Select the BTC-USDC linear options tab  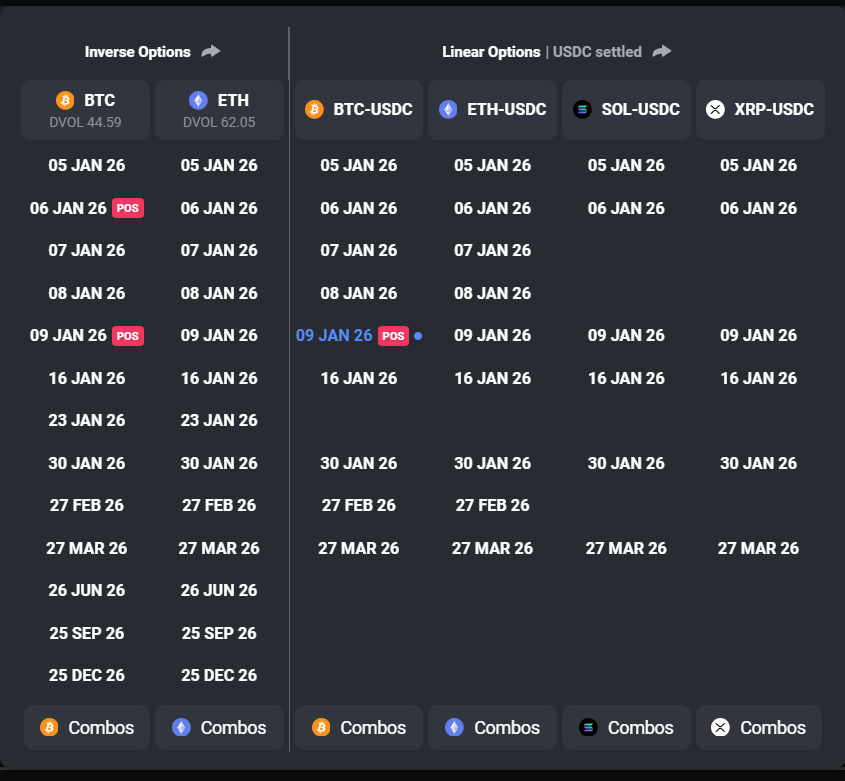[x=359, y=110]
